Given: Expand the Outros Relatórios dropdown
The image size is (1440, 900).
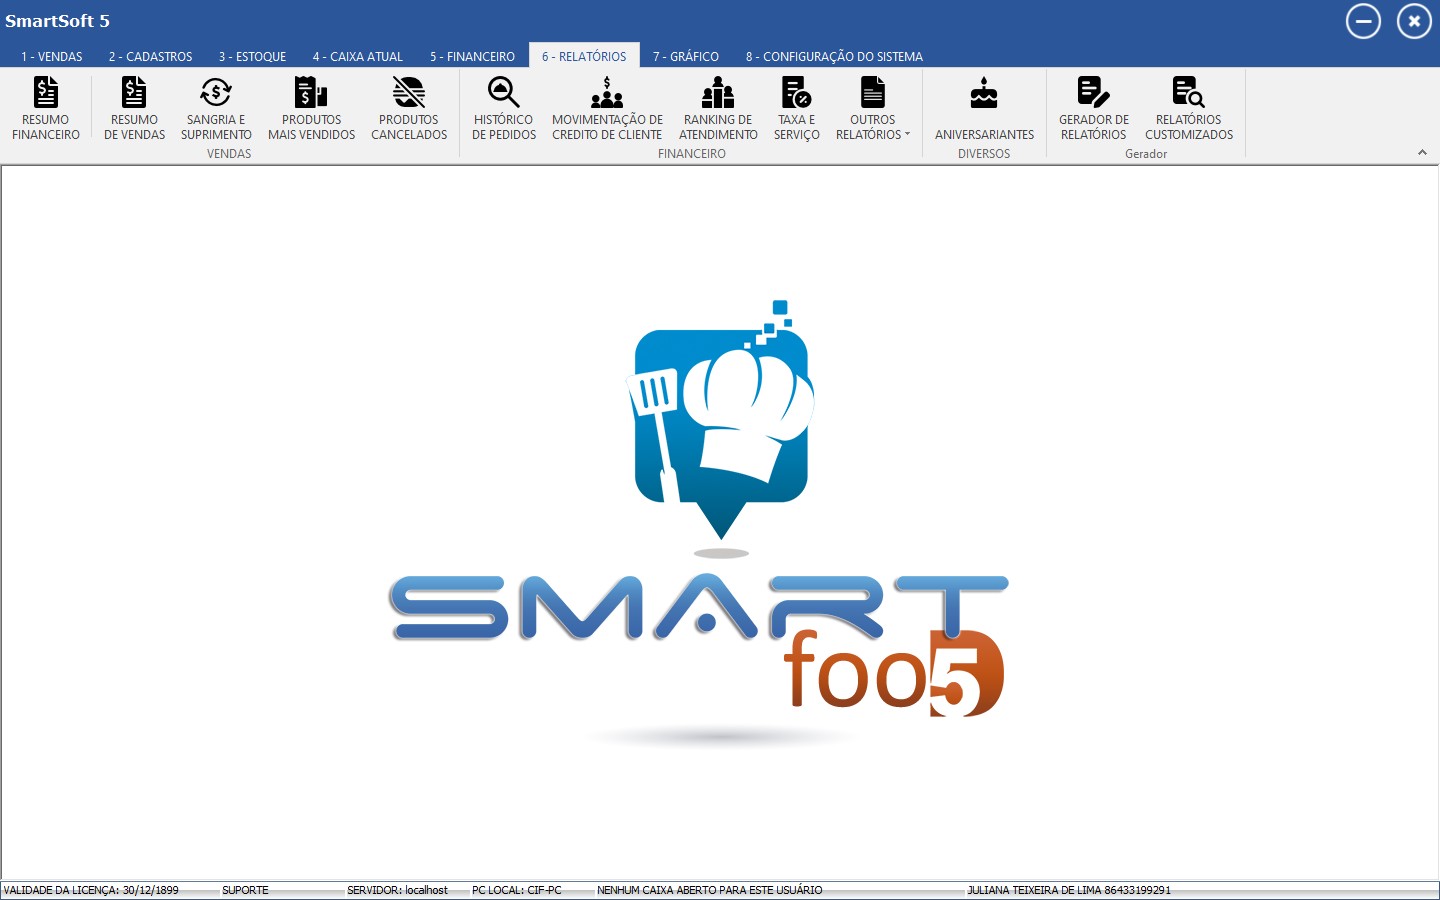Looking at the screenshot, I should point(873,110).
